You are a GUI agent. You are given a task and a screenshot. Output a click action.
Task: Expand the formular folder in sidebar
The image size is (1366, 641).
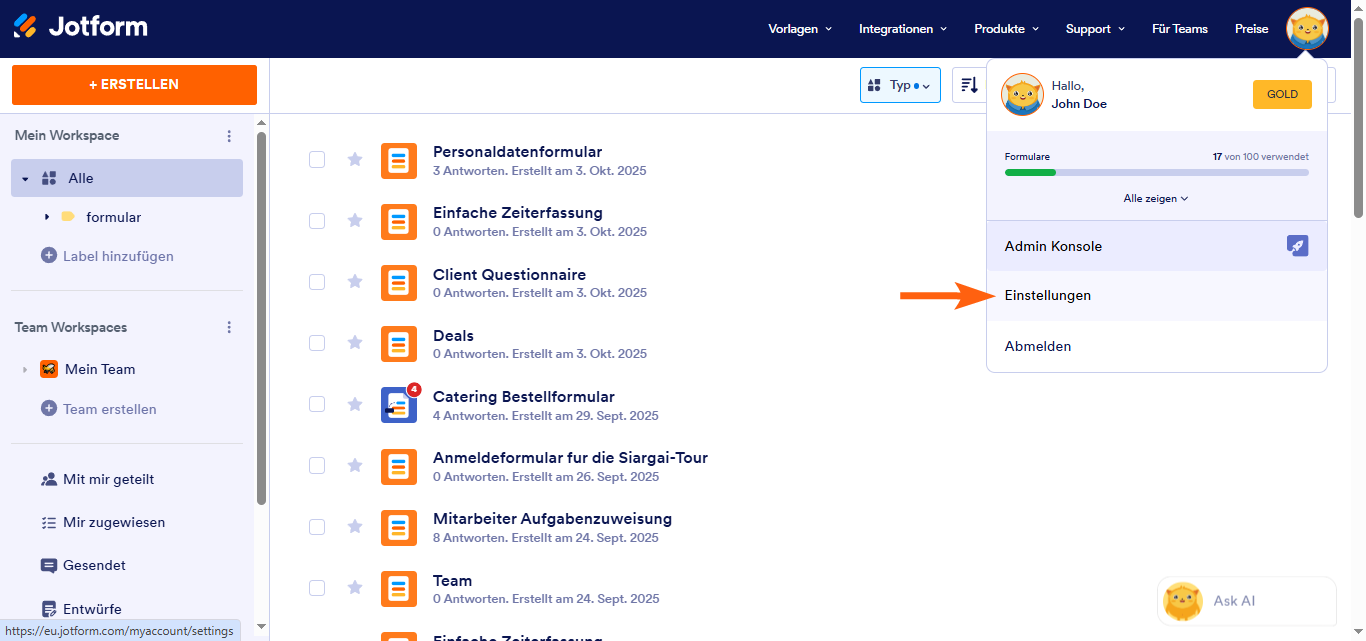coord(47,217)
